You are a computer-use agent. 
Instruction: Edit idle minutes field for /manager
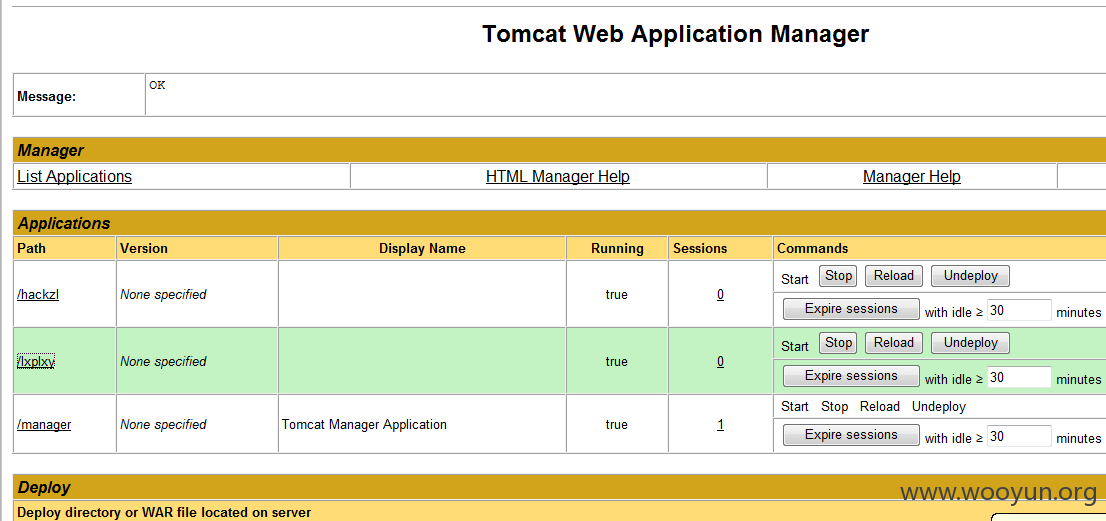click(1019, 436)
